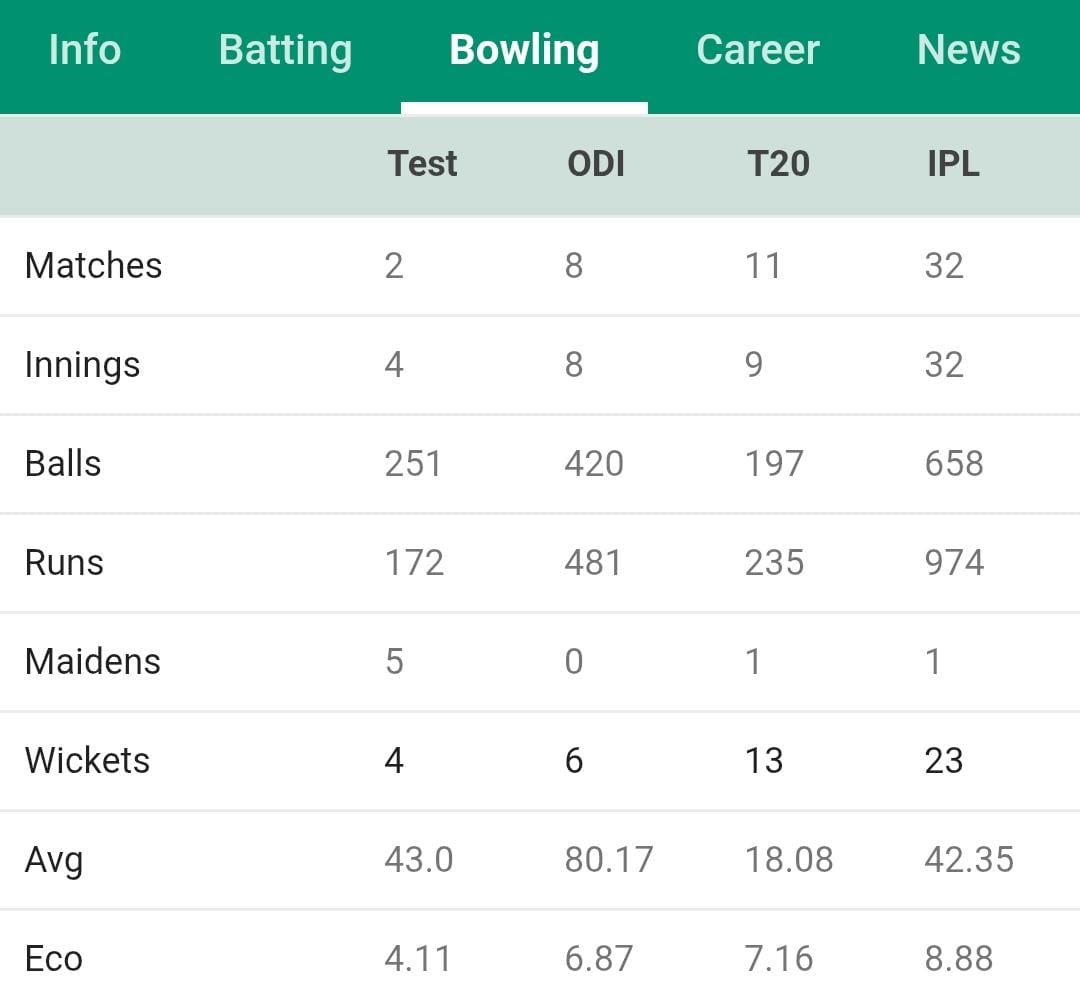This screenshot has height=1000, width=1080.
Task: Select the IPL column header
Action: pos(951,164)
